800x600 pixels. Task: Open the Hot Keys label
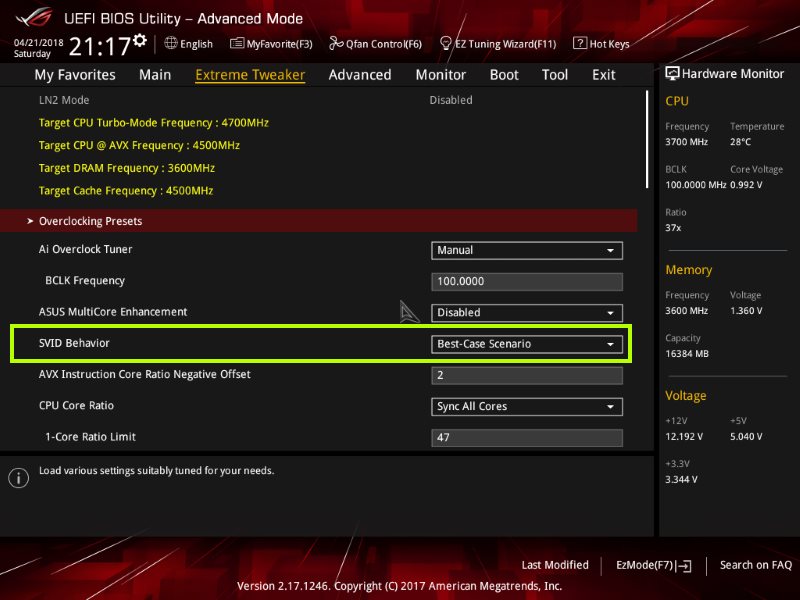pyautogui.click(x=609, y=44)
